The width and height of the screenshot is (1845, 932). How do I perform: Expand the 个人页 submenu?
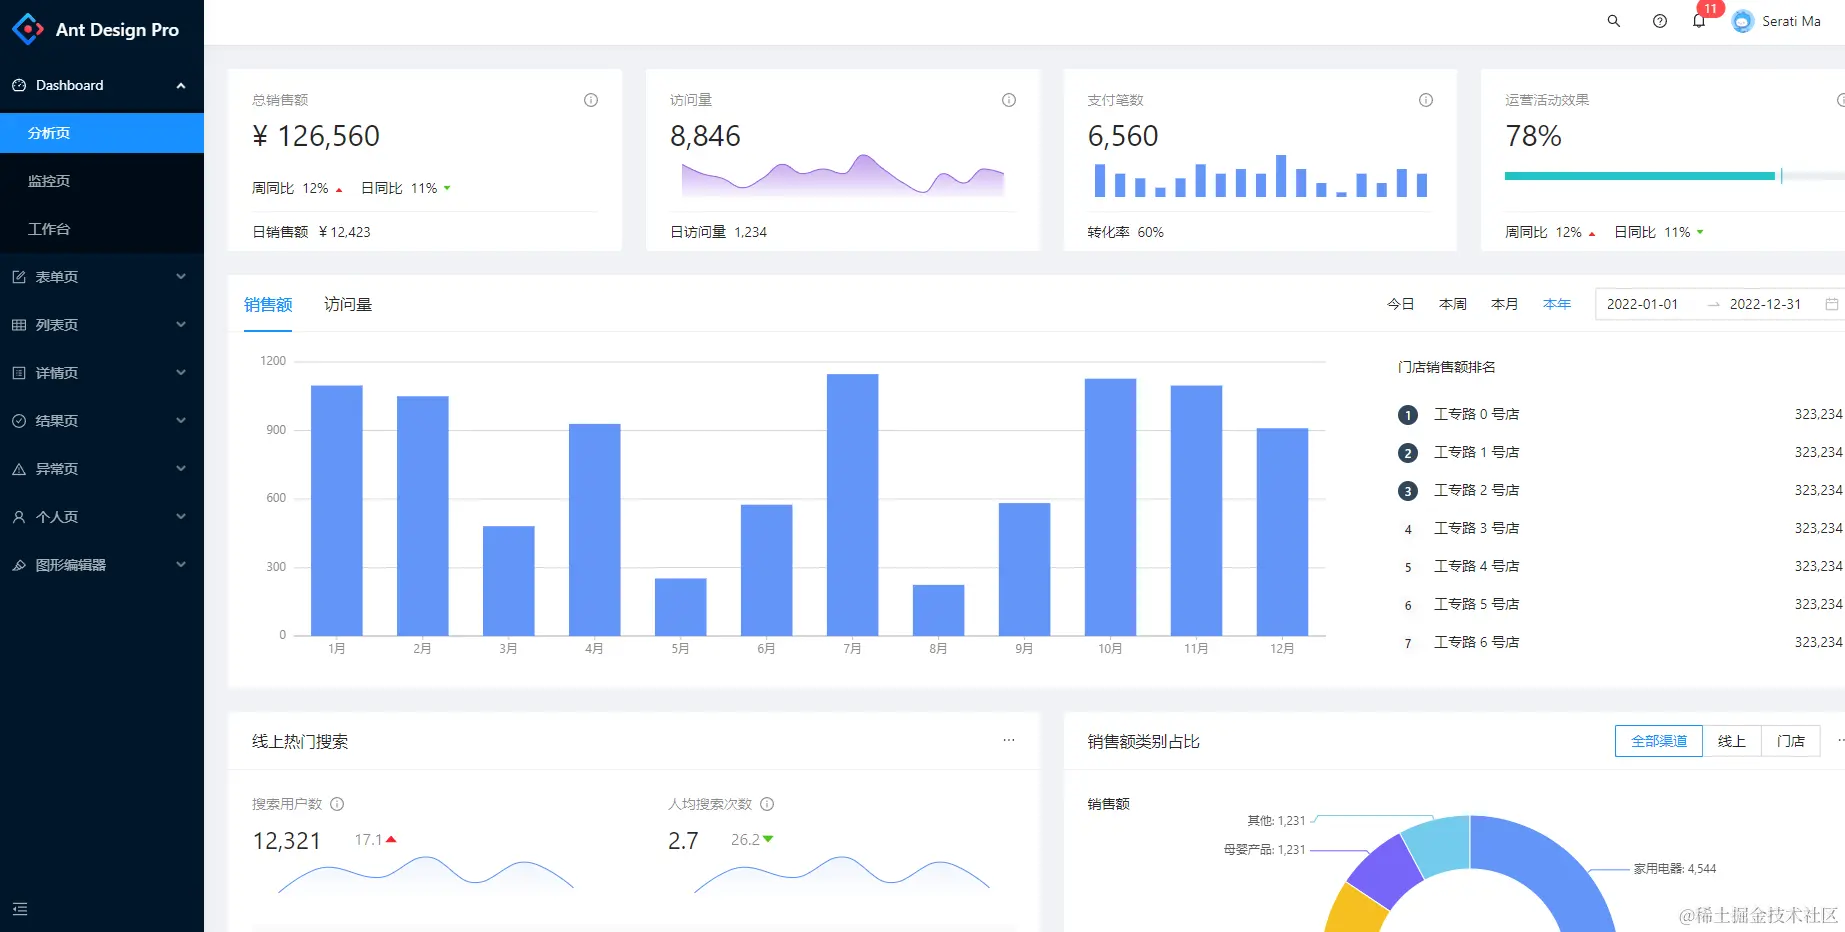click(x=181, y=517)
